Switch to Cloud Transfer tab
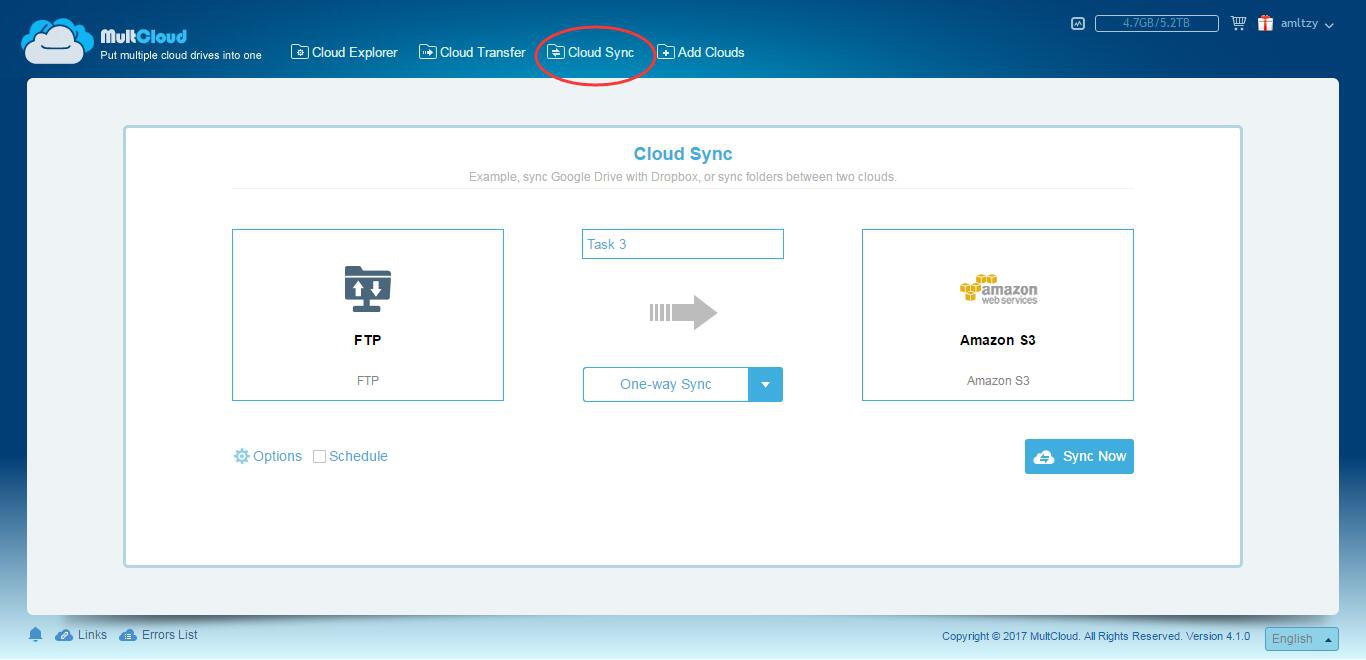 [472, 52]
